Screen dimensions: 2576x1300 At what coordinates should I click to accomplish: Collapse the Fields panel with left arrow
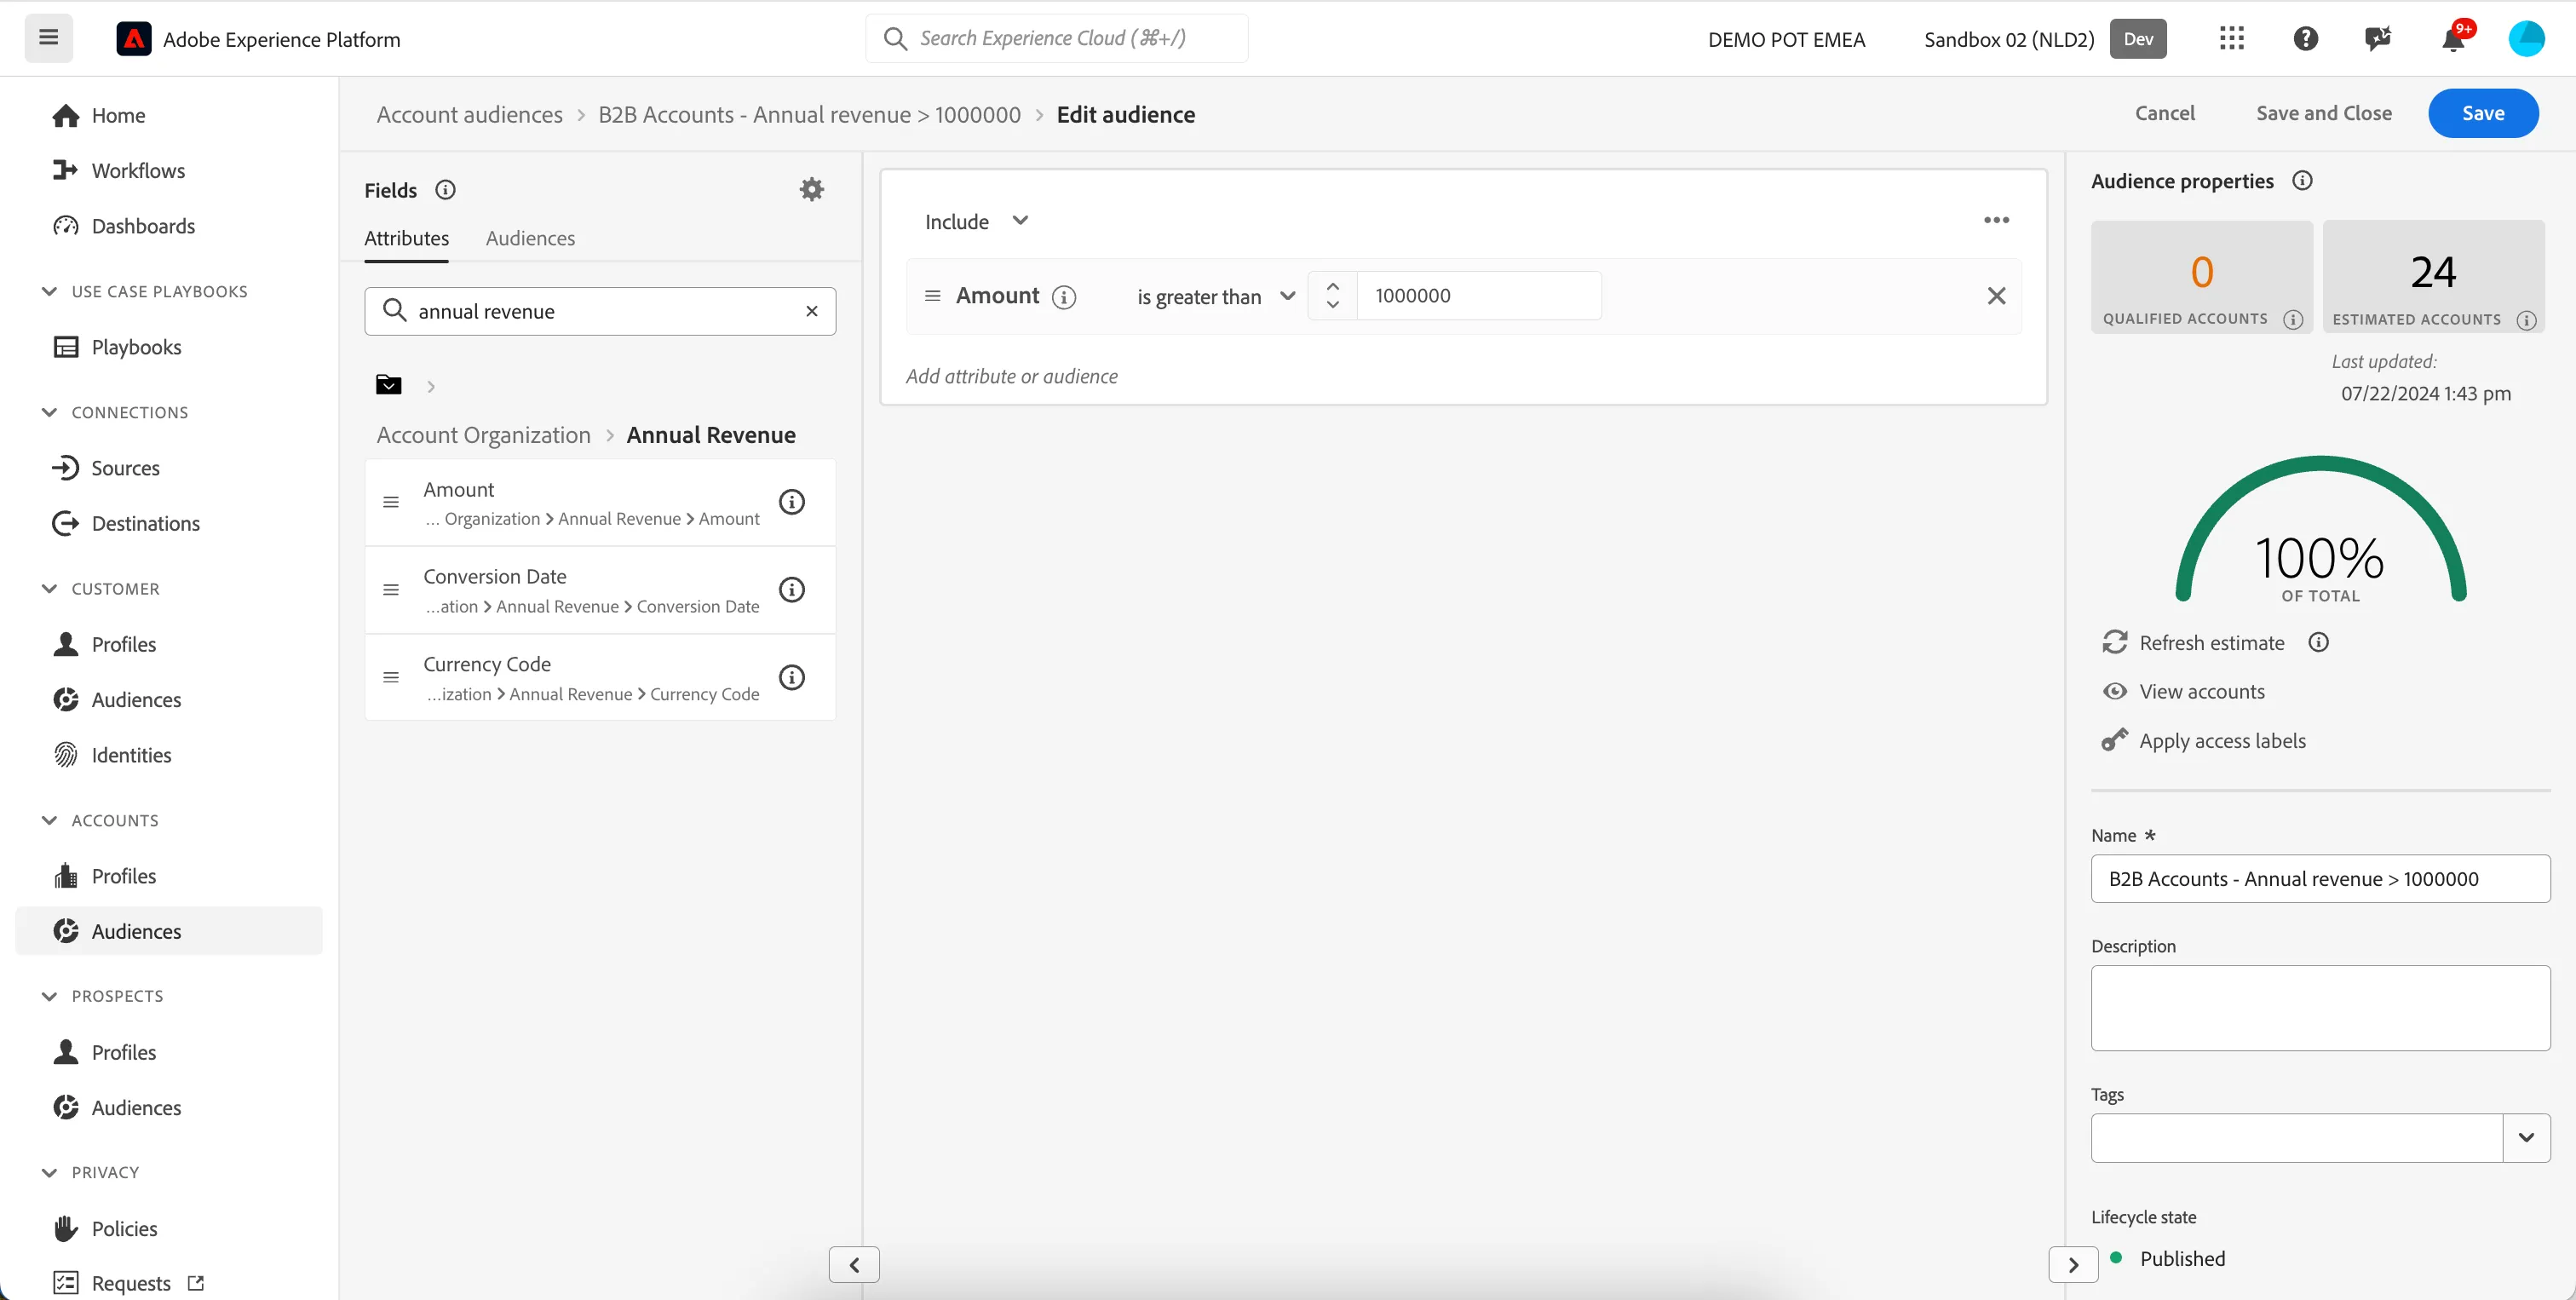(854, 1264)
